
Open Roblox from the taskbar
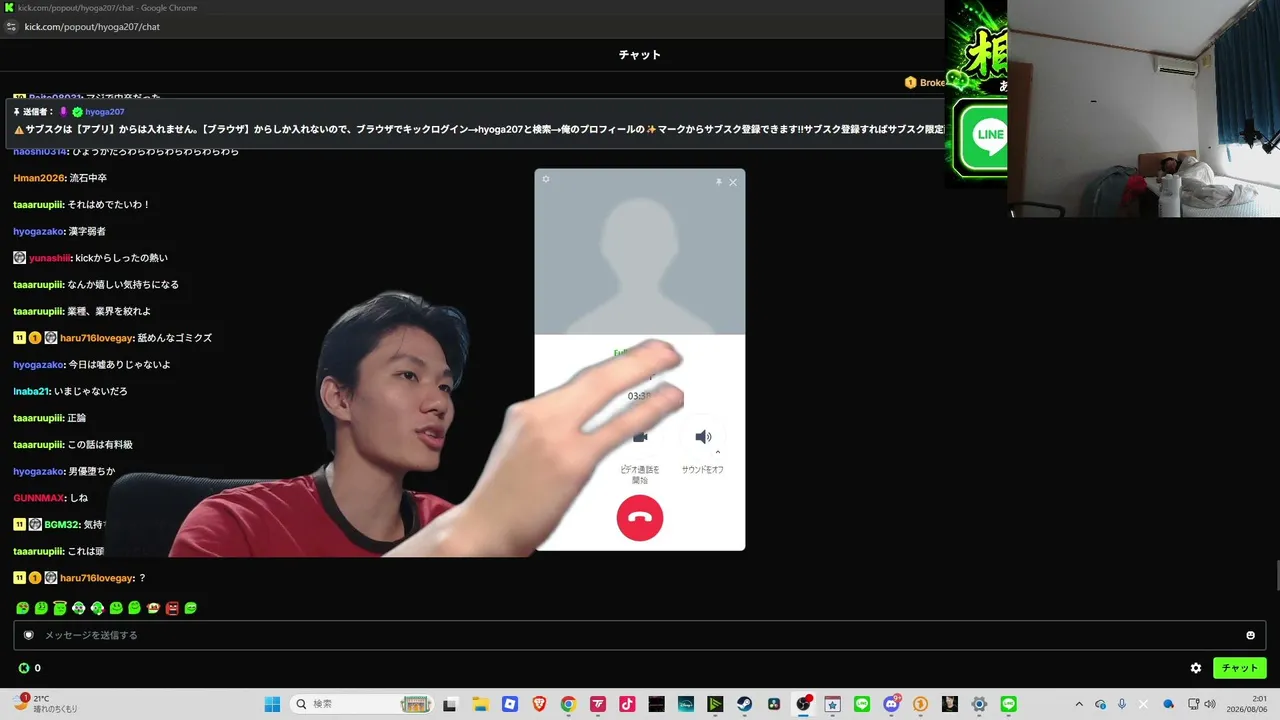tap(510, 704)
